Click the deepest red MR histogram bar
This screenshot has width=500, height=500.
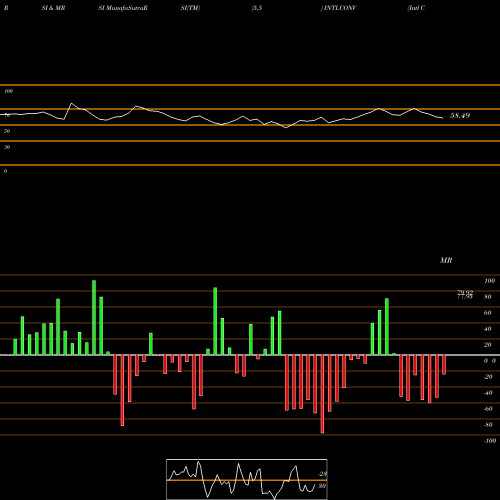[x=322, y=394]
